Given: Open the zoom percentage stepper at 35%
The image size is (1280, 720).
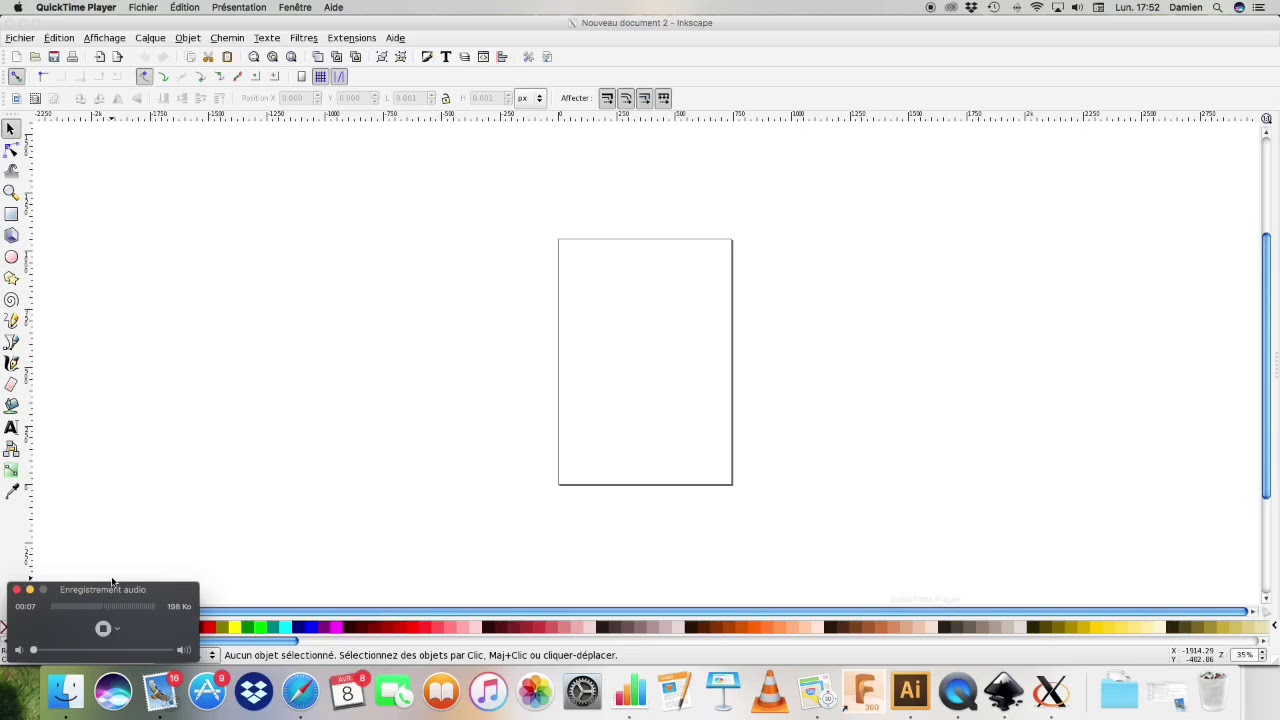Looking at the screenshot, I should [1262, 655].
